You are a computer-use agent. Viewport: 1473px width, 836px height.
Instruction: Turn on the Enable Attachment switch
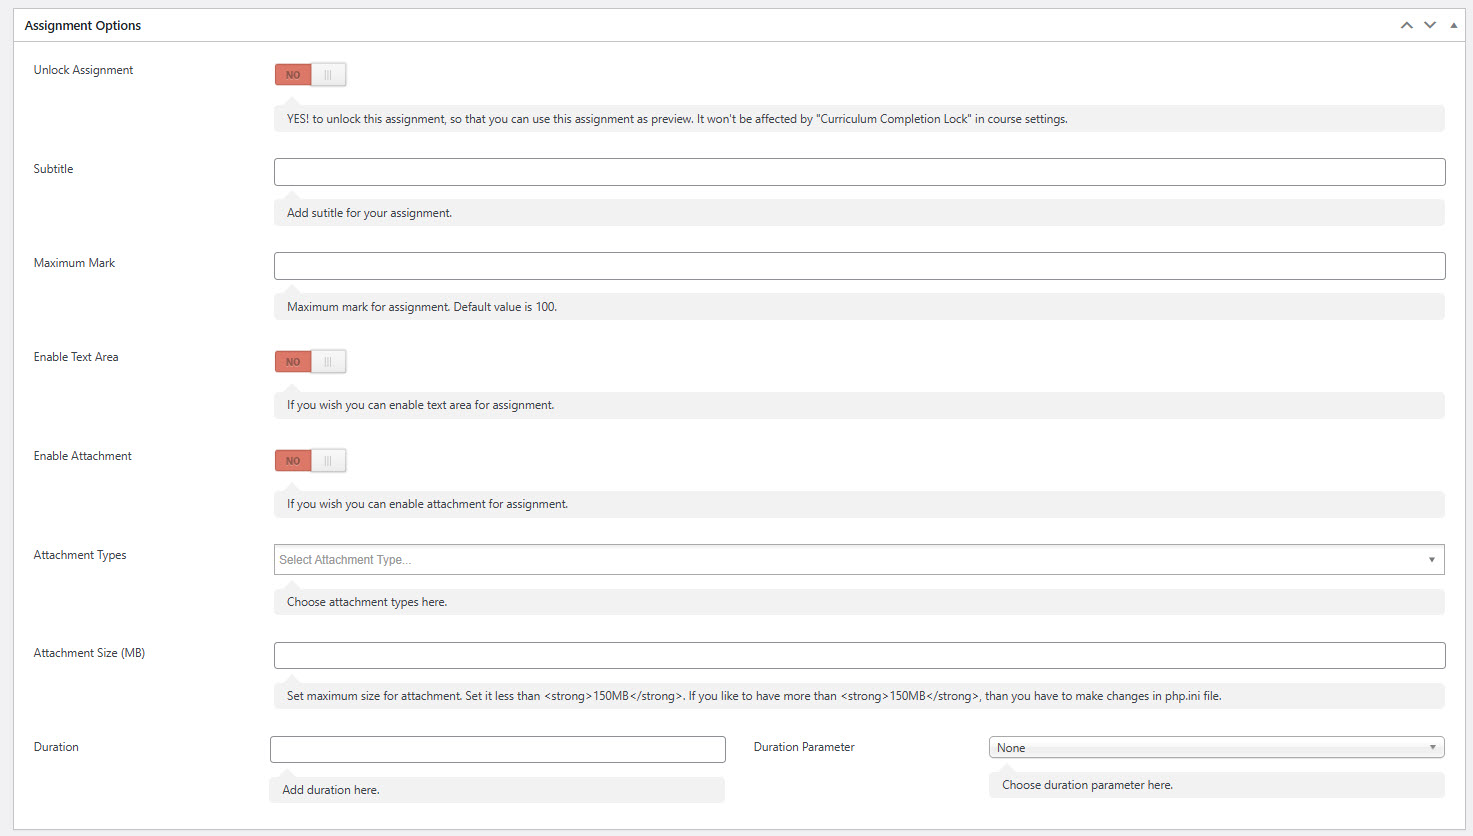310,460
